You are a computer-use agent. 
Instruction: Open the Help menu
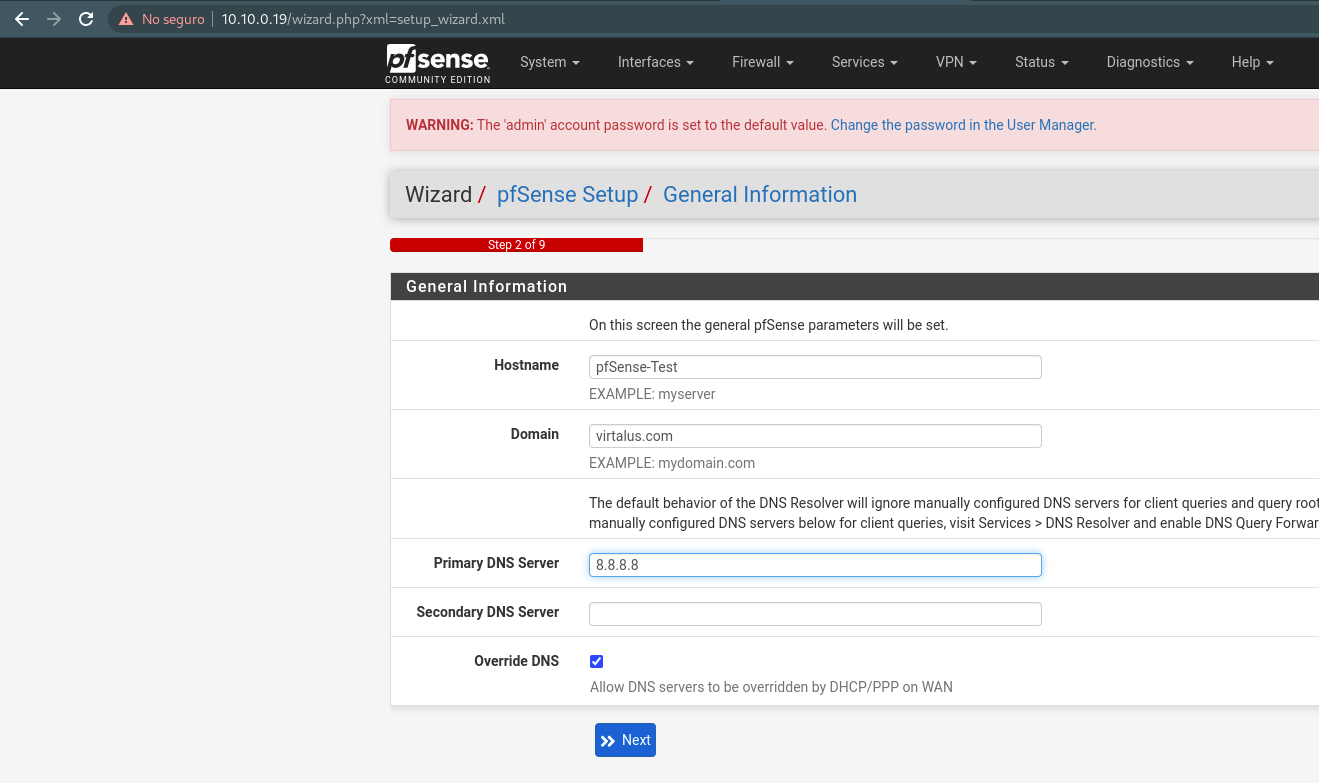[x=1252, y=62]
